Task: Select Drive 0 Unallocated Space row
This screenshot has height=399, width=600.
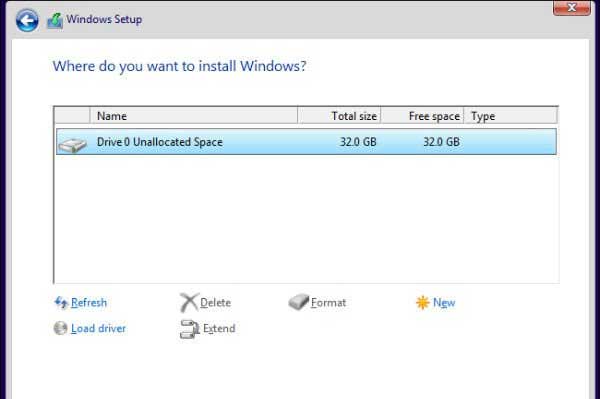Action: pyautogui.click(x=306, y=142)
